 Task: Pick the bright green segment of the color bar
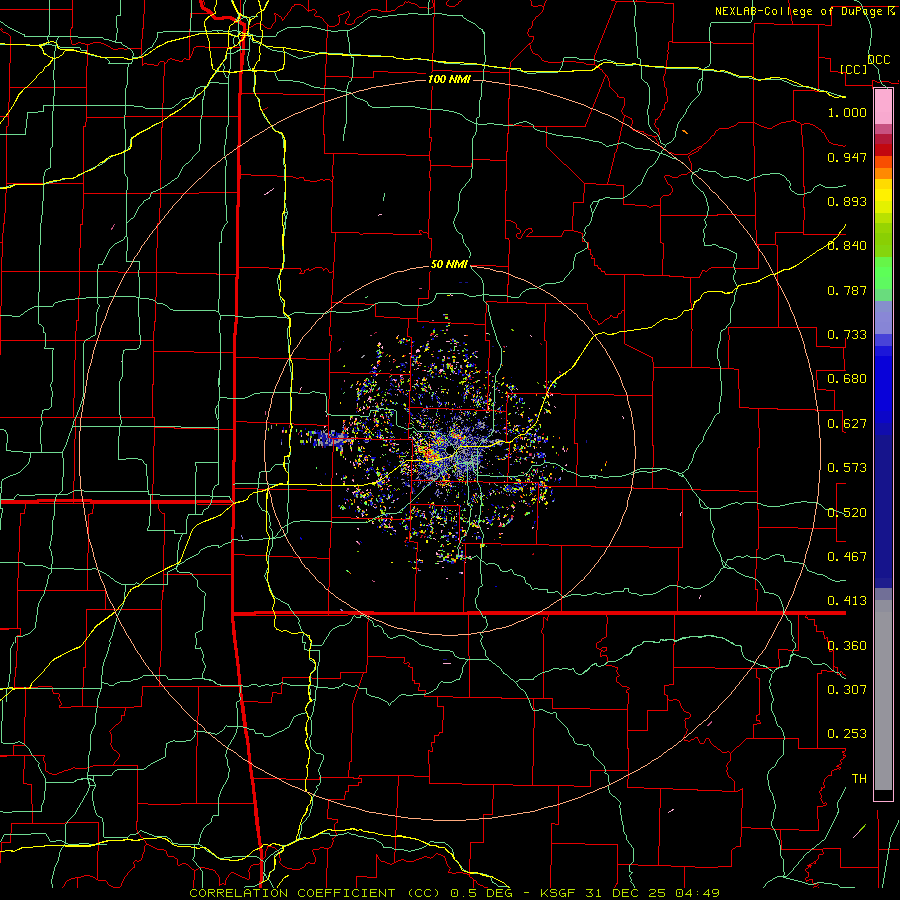tap(883, 273)
